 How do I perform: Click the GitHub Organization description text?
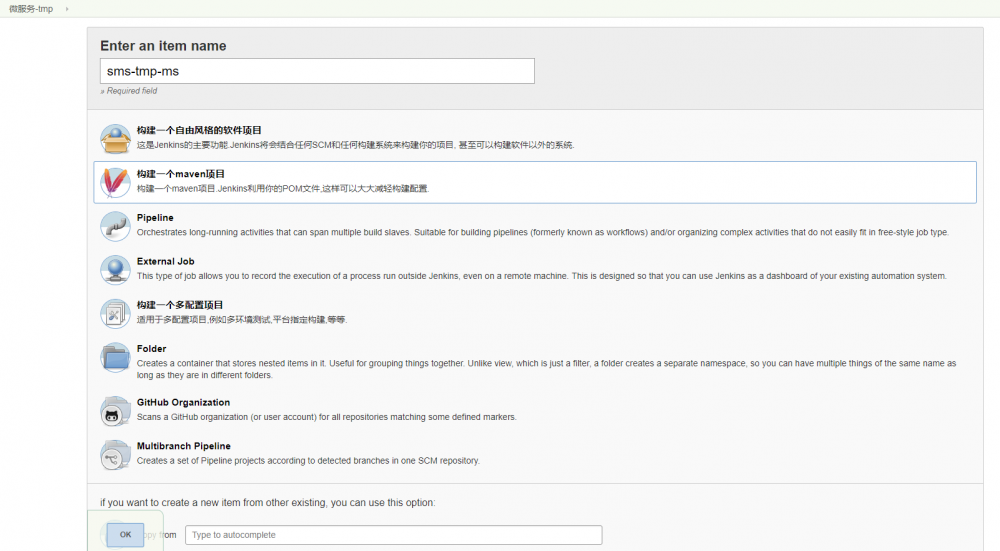(x=327, y=417)
